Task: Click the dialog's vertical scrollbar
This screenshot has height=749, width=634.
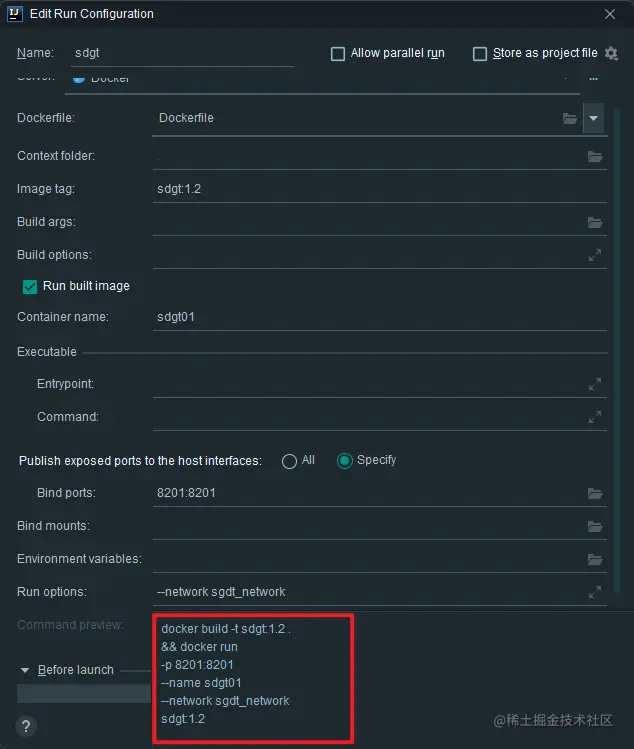Action: 617,351
